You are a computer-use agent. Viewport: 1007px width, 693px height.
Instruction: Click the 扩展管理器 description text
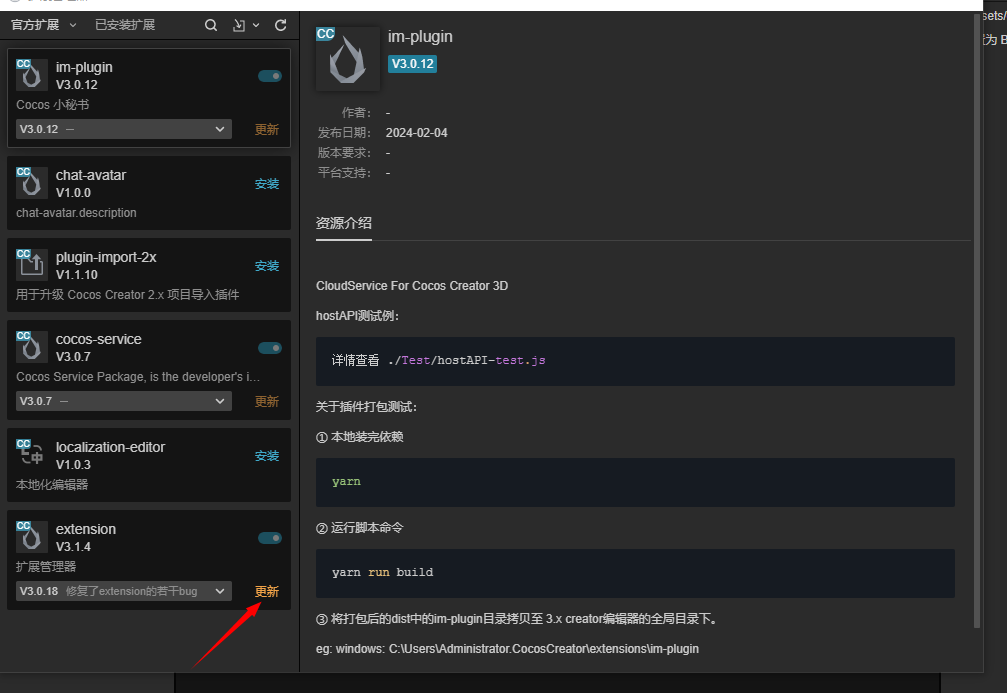pos(46,567)
